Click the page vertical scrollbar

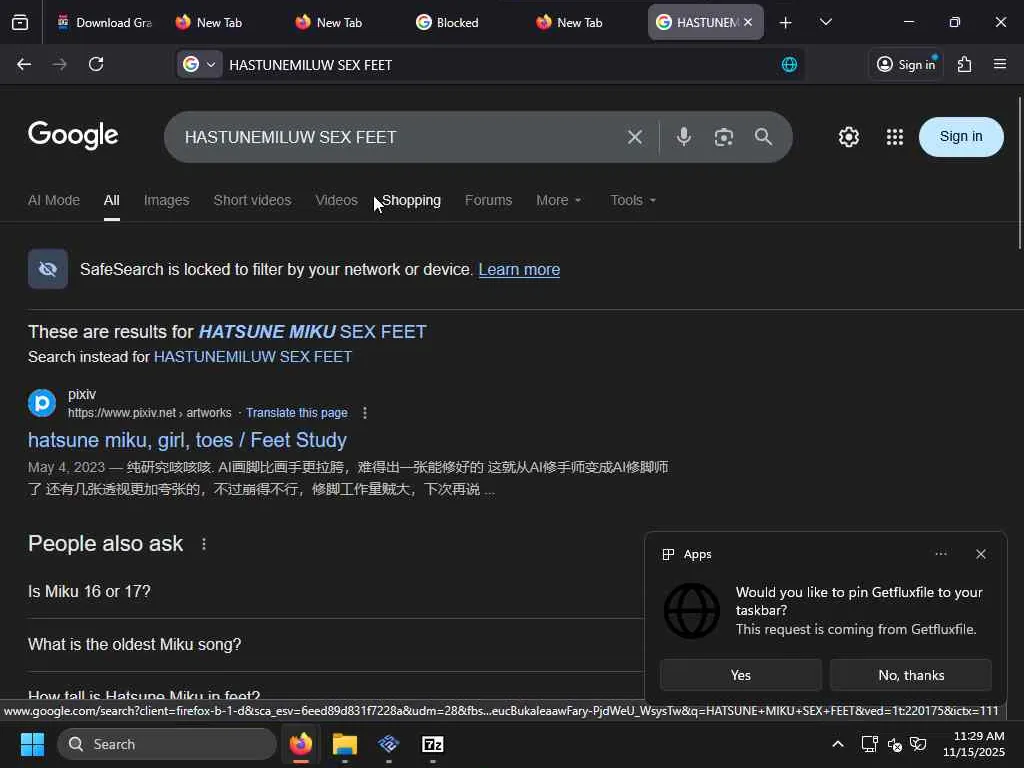1019,172
